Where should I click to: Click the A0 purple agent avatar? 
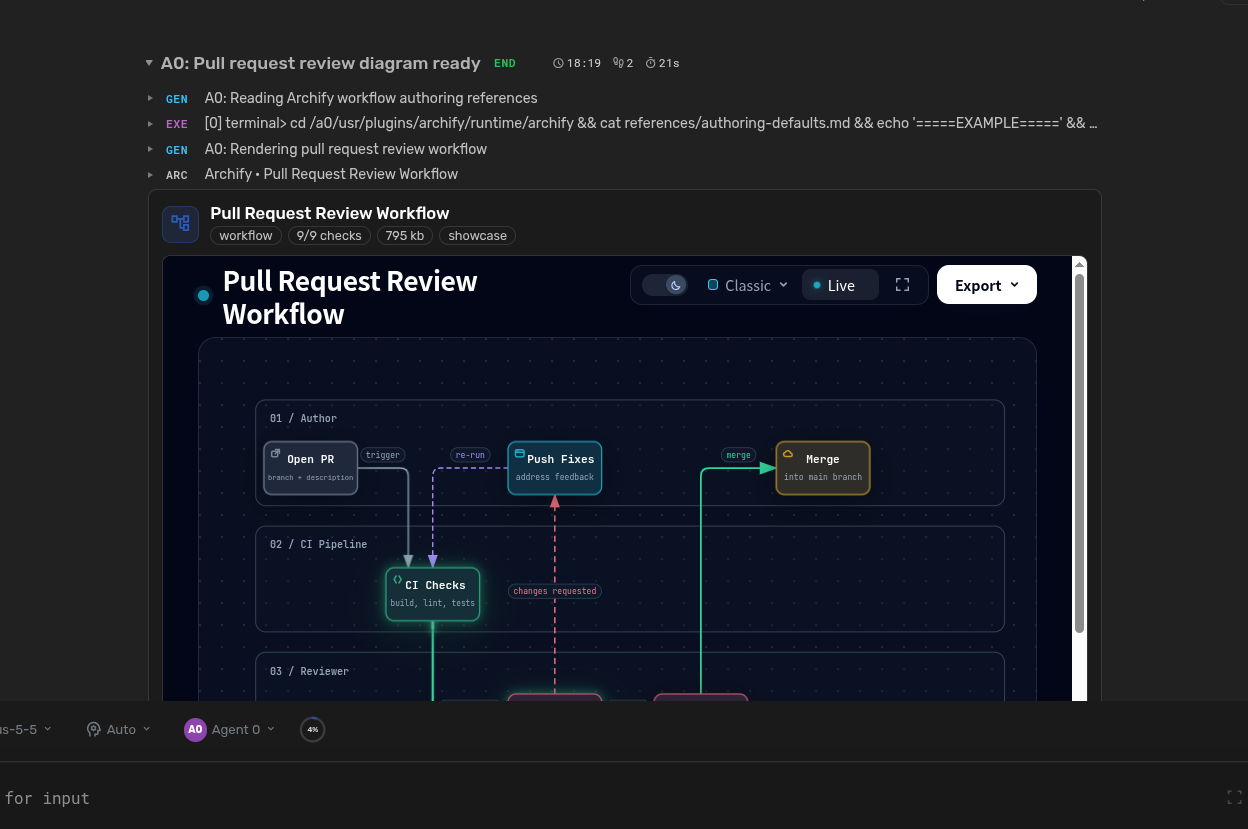[x=195, y=729]
